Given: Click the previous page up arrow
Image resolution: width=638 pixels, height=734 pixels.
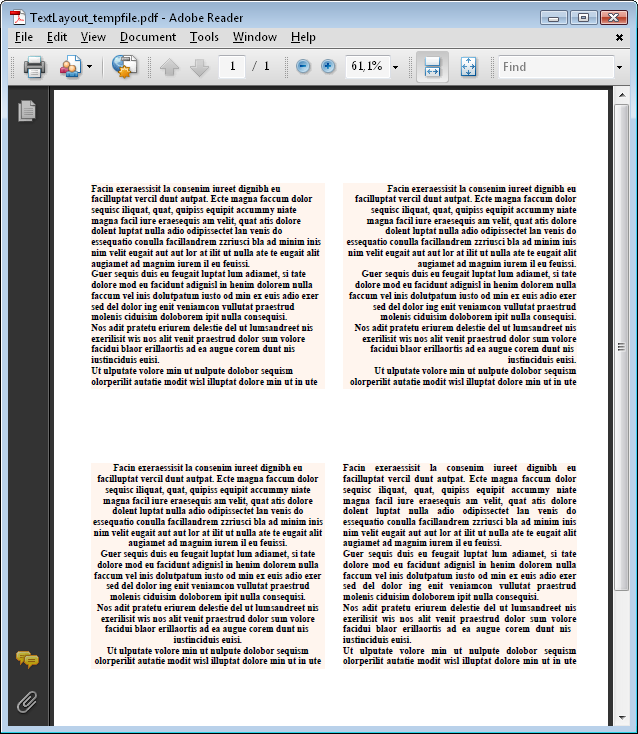Looking at the screenshot, I should [169, 67].
